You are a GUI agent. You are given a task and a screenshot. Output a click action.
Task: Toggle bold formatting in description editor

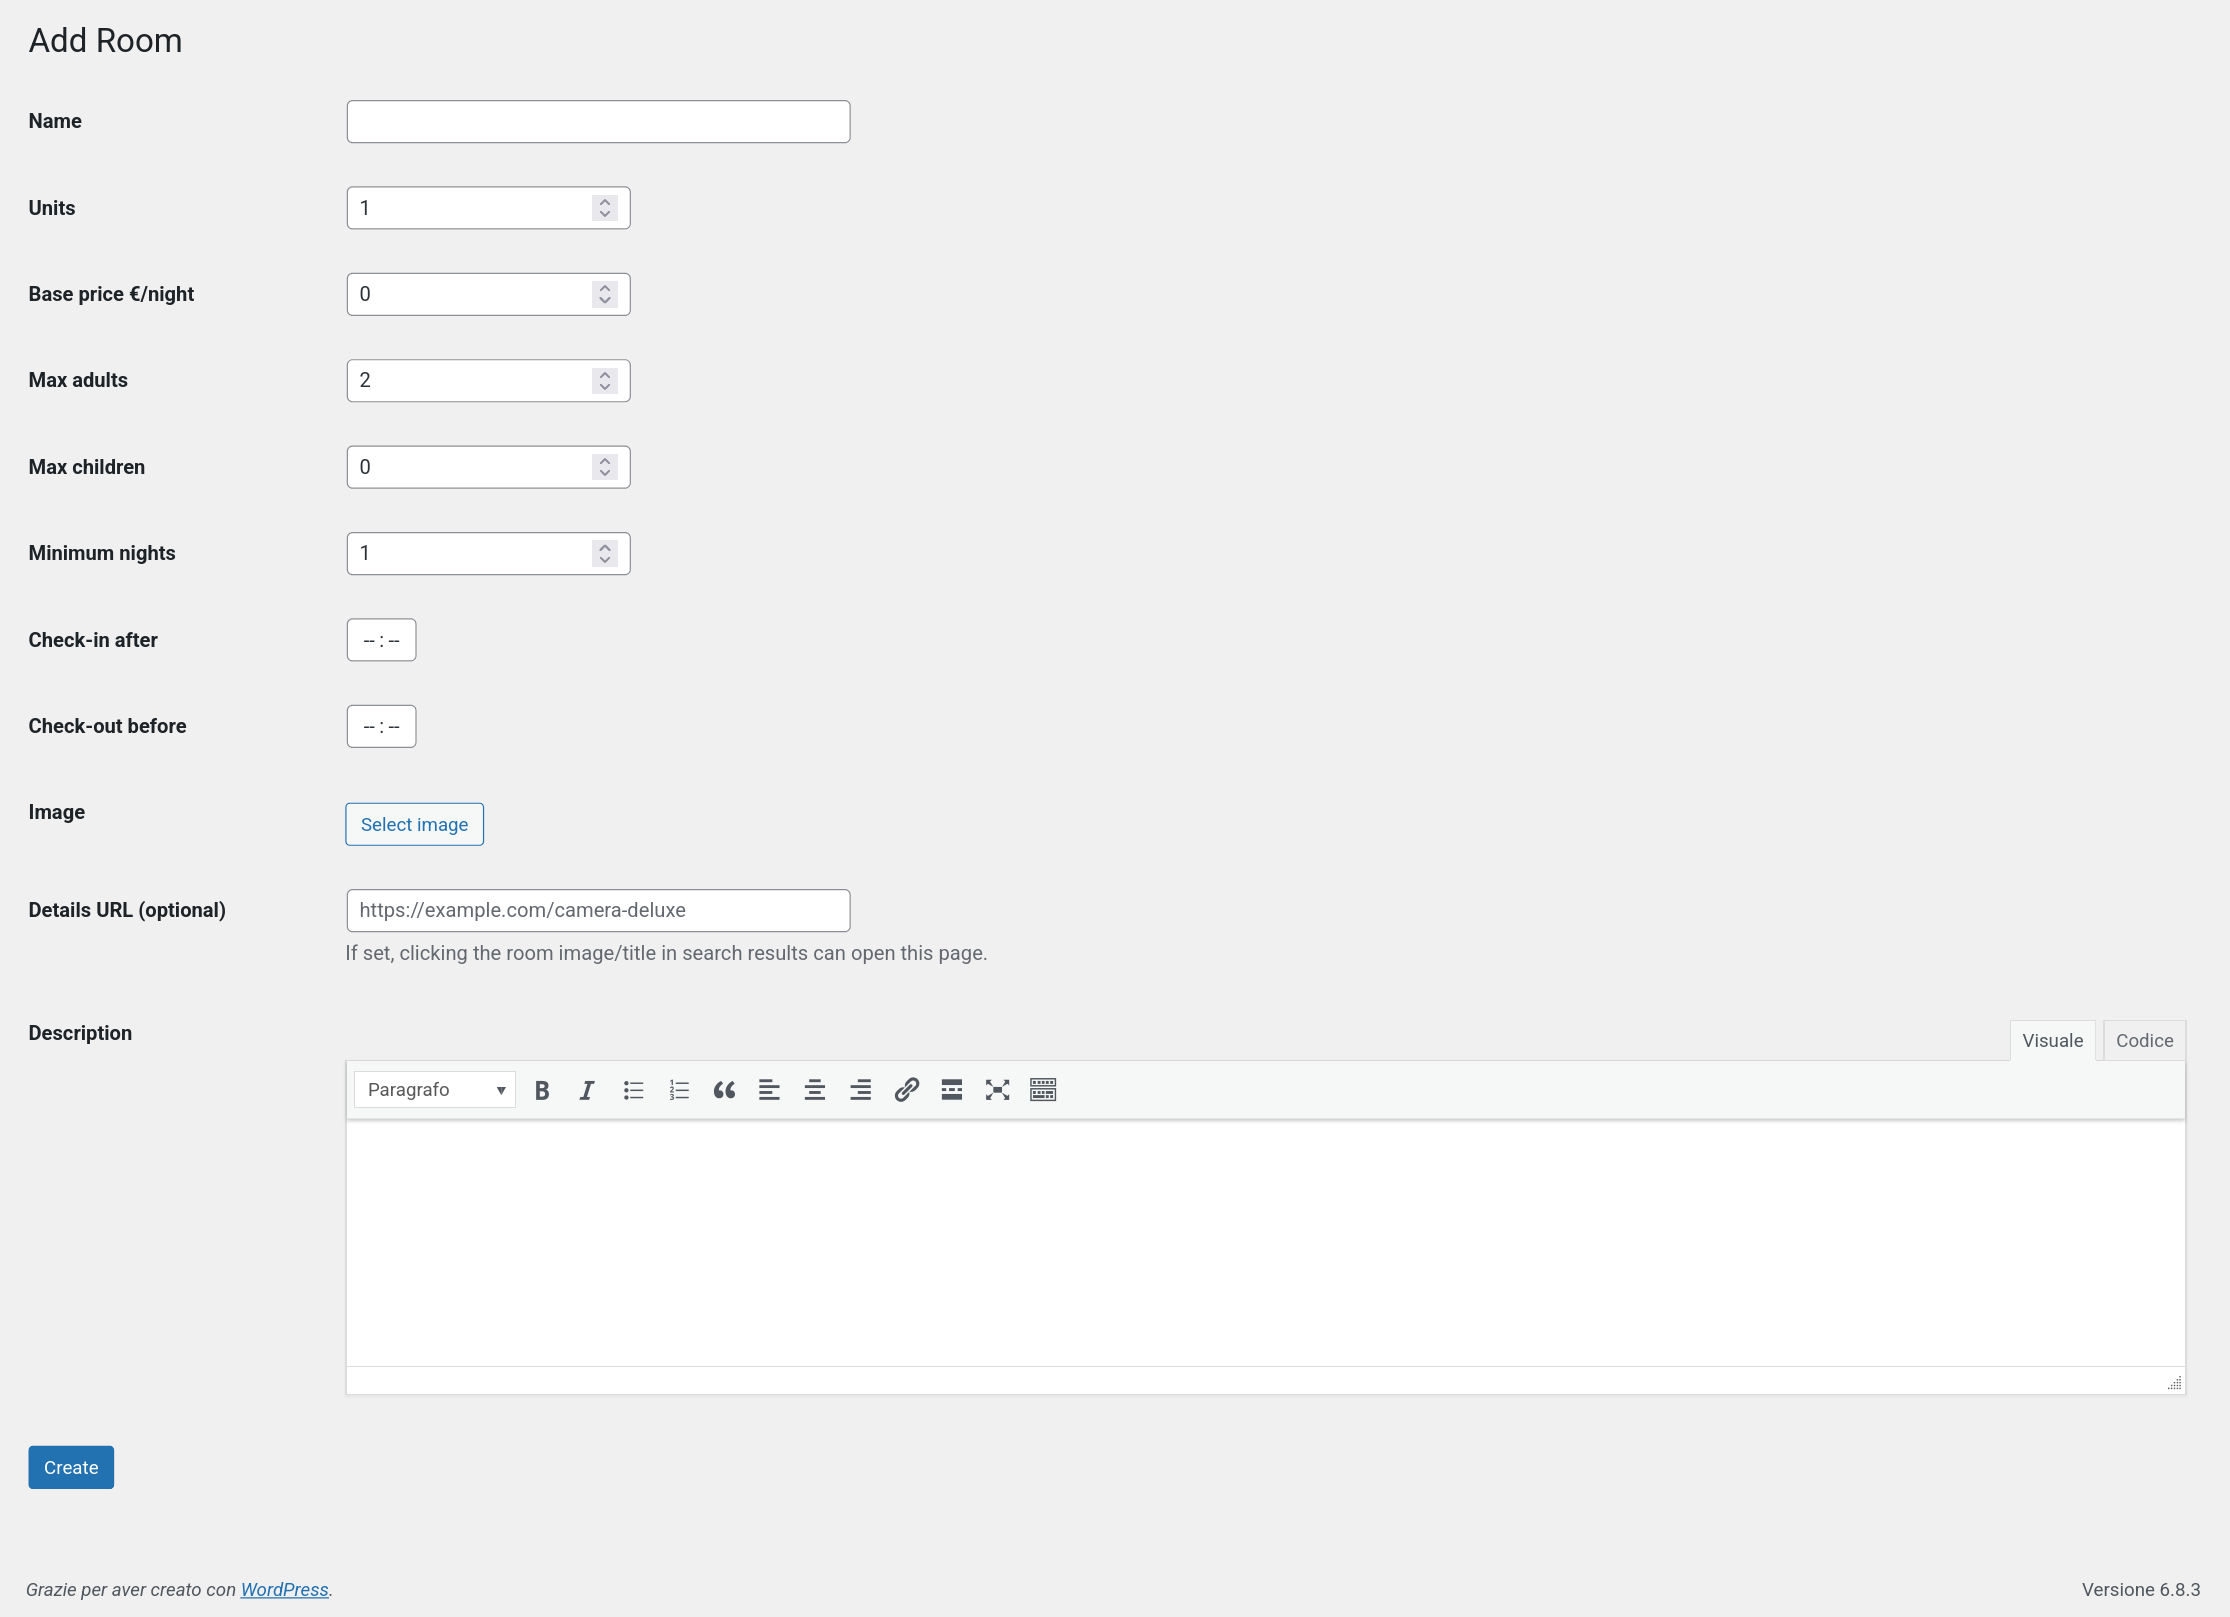pos(542,1090)
